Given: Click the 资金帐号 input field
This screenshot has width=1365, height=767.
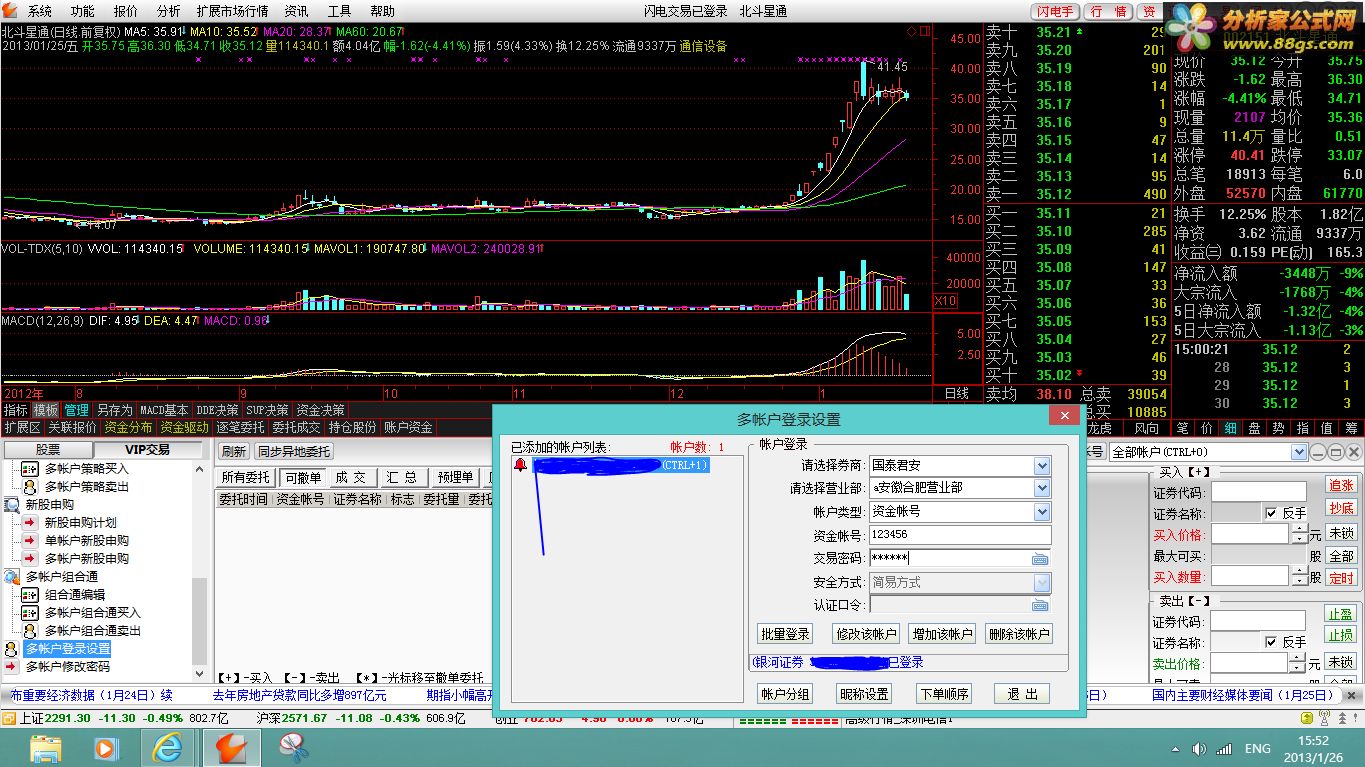Looking at the screenshot, I should (960, 535).
